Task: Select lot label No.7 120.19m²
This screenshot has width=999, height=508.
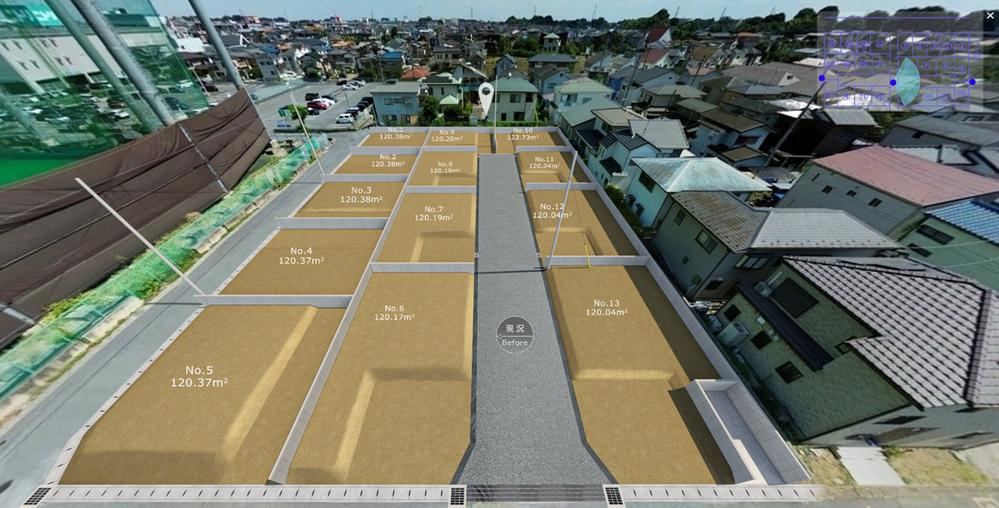Action: (433, 214)
